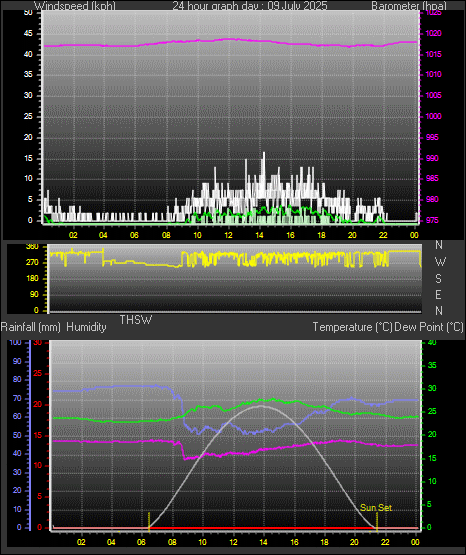
Task: Click the W compass direction label
Action: pos(440,262)
